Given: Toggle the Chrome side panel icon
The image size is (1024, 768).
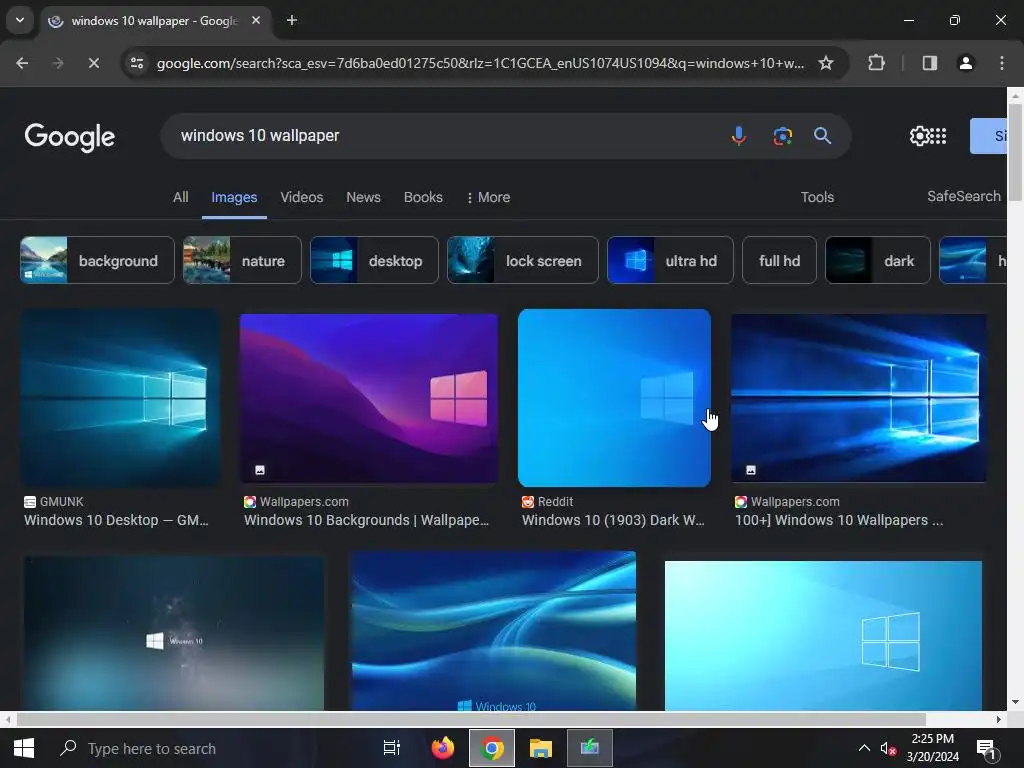Looking at the screenshot, I should pyautogui.click(x=929, y=63).
